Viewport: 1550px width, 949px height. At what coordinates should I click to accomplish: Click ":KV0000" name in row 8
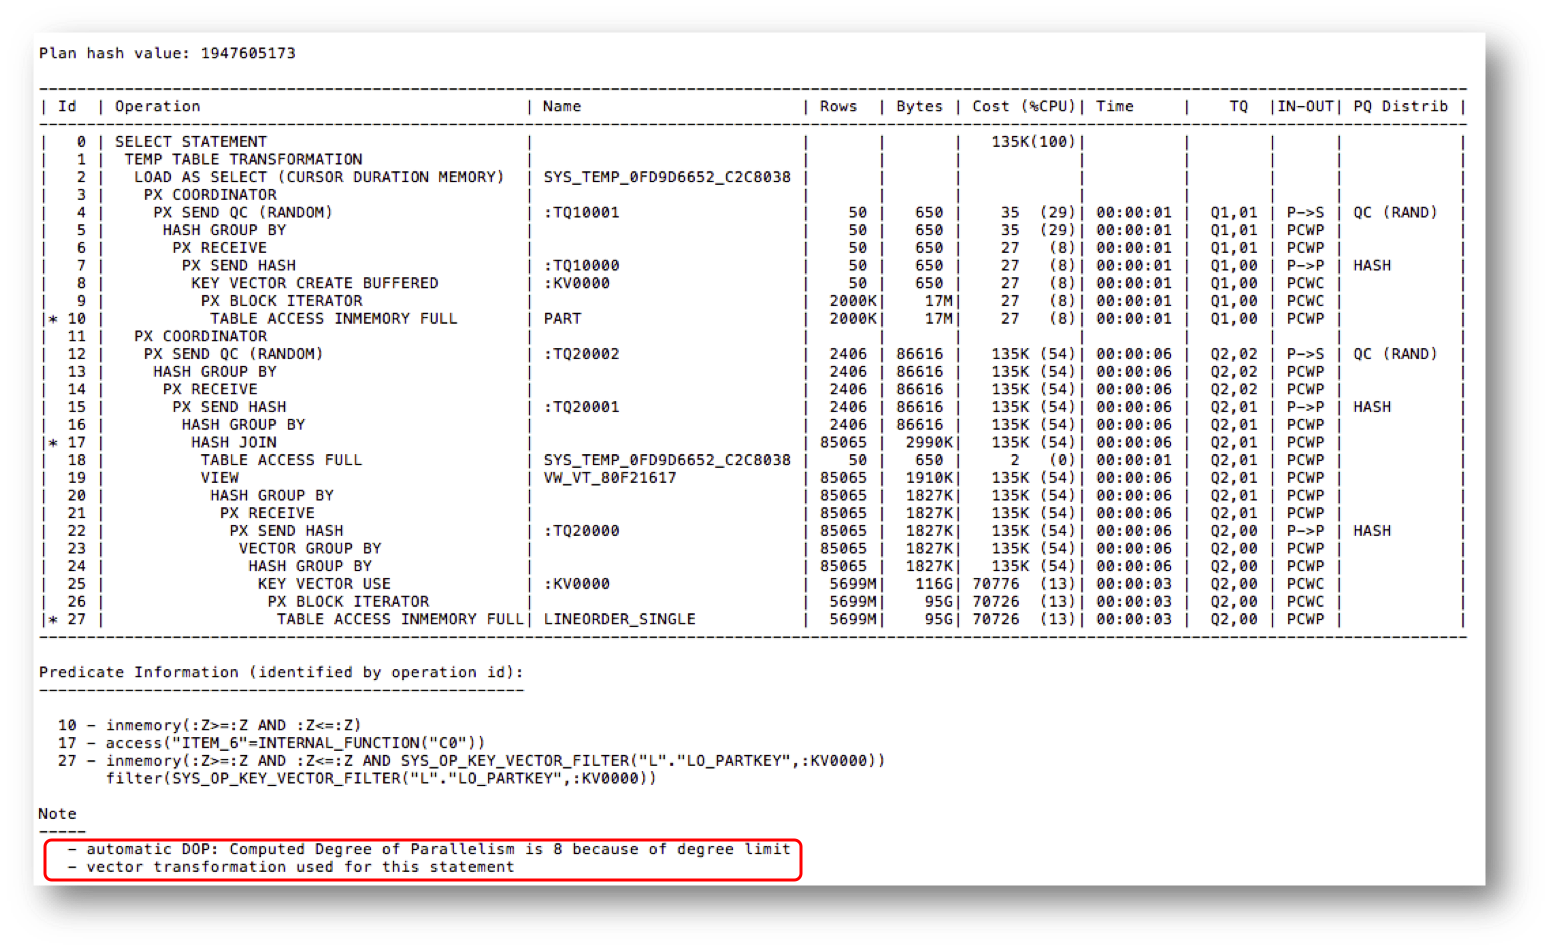[576, 283]
